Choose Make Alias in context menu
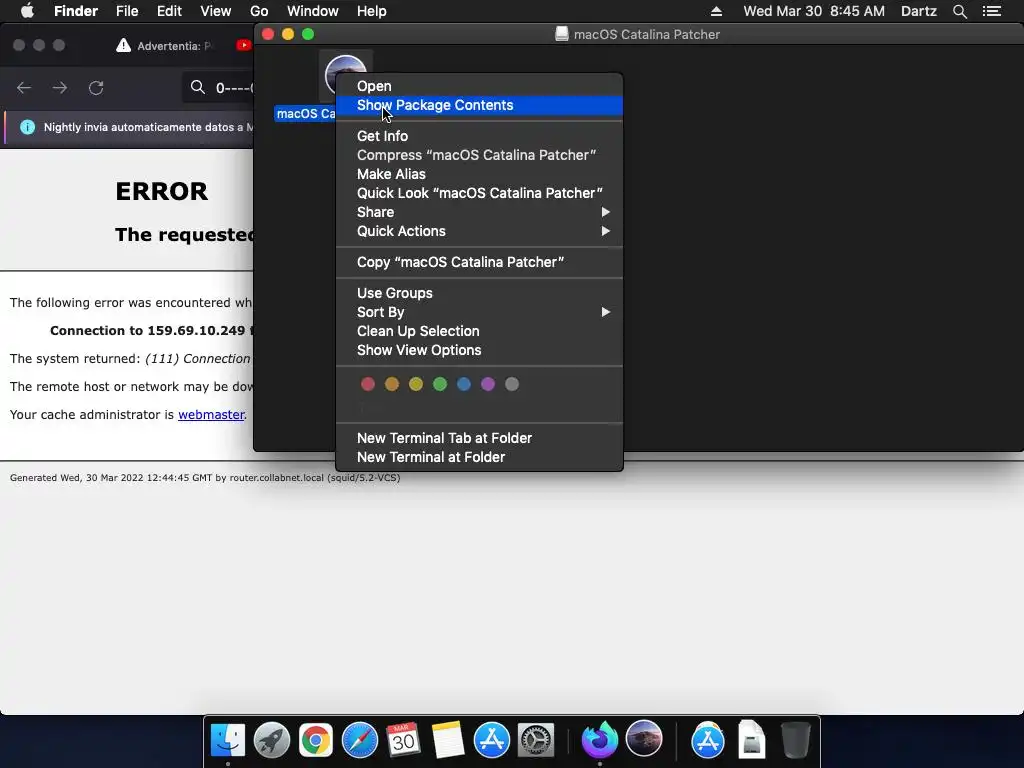Viewport: 1024px width, 768px height. click(479, 174)
